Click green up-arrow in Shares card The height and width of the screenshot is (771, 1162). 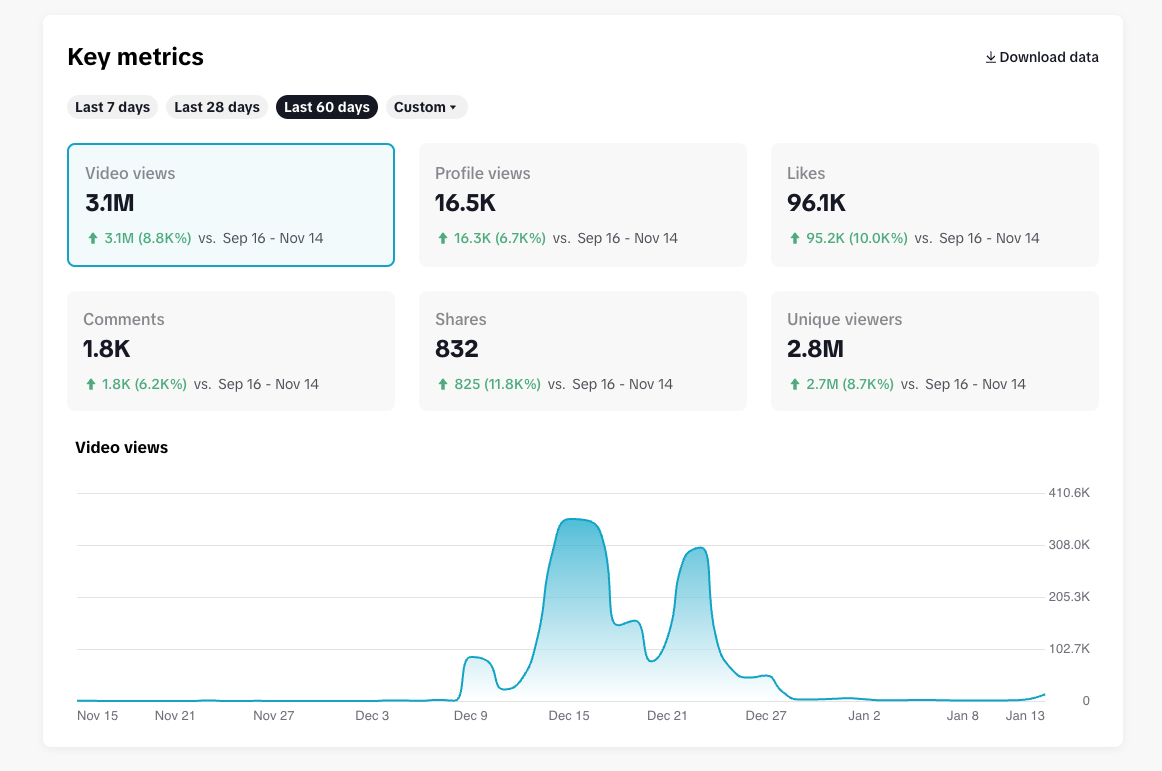442,384
